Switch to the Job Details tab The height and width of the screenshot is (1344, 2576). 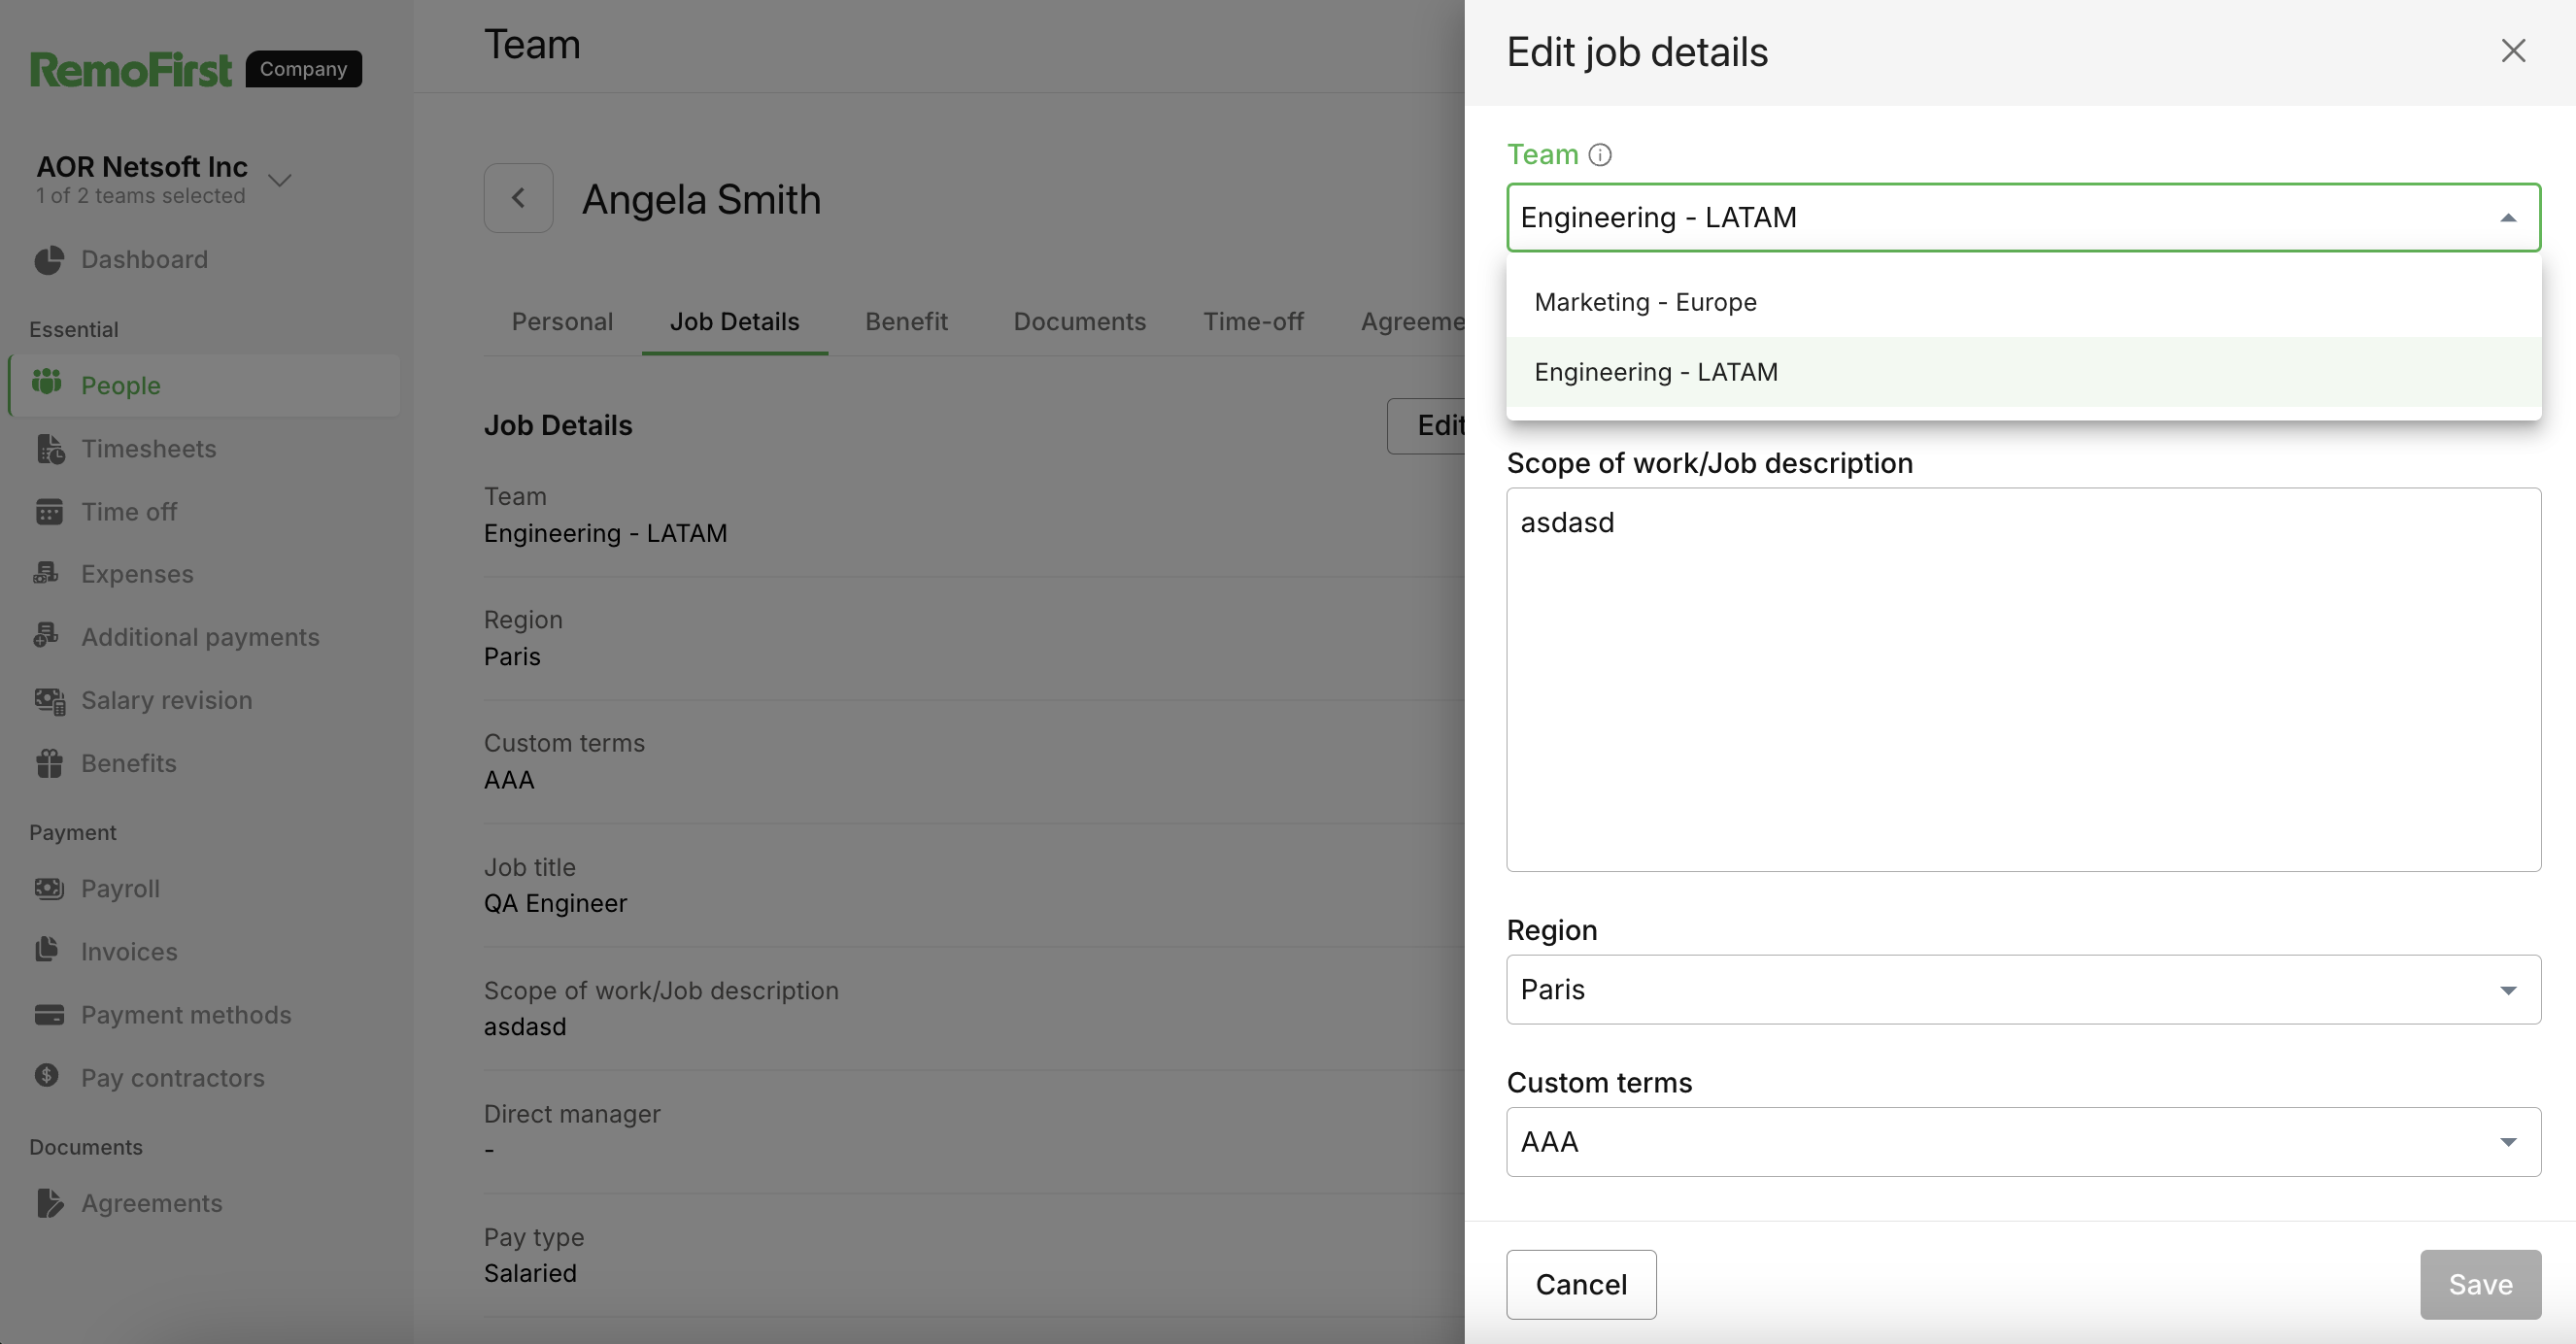(x=734, y=322)
